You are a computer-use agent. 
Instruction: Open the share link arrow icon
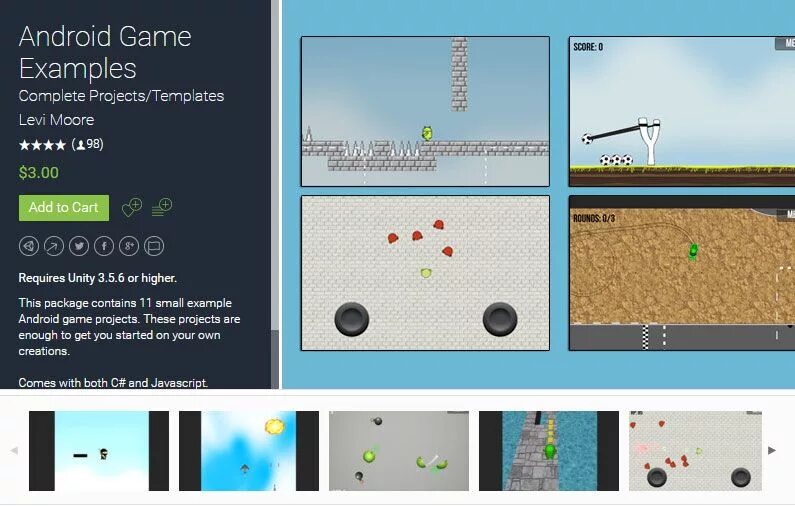pos(54,246)
